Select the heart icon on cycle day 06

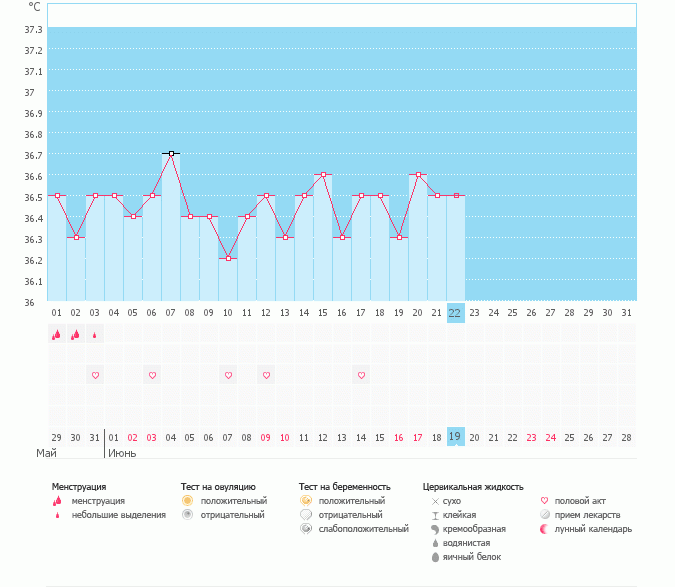[152, 375]
